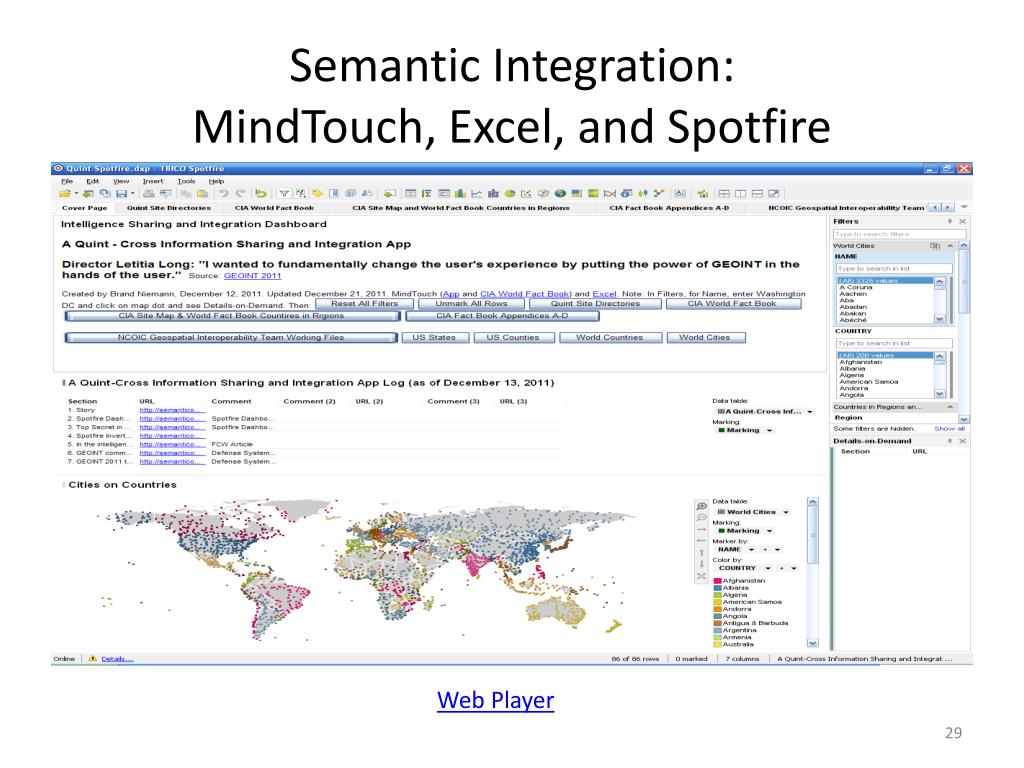
Task: Click the Unmark All Rows button
Action: point(471,304)
